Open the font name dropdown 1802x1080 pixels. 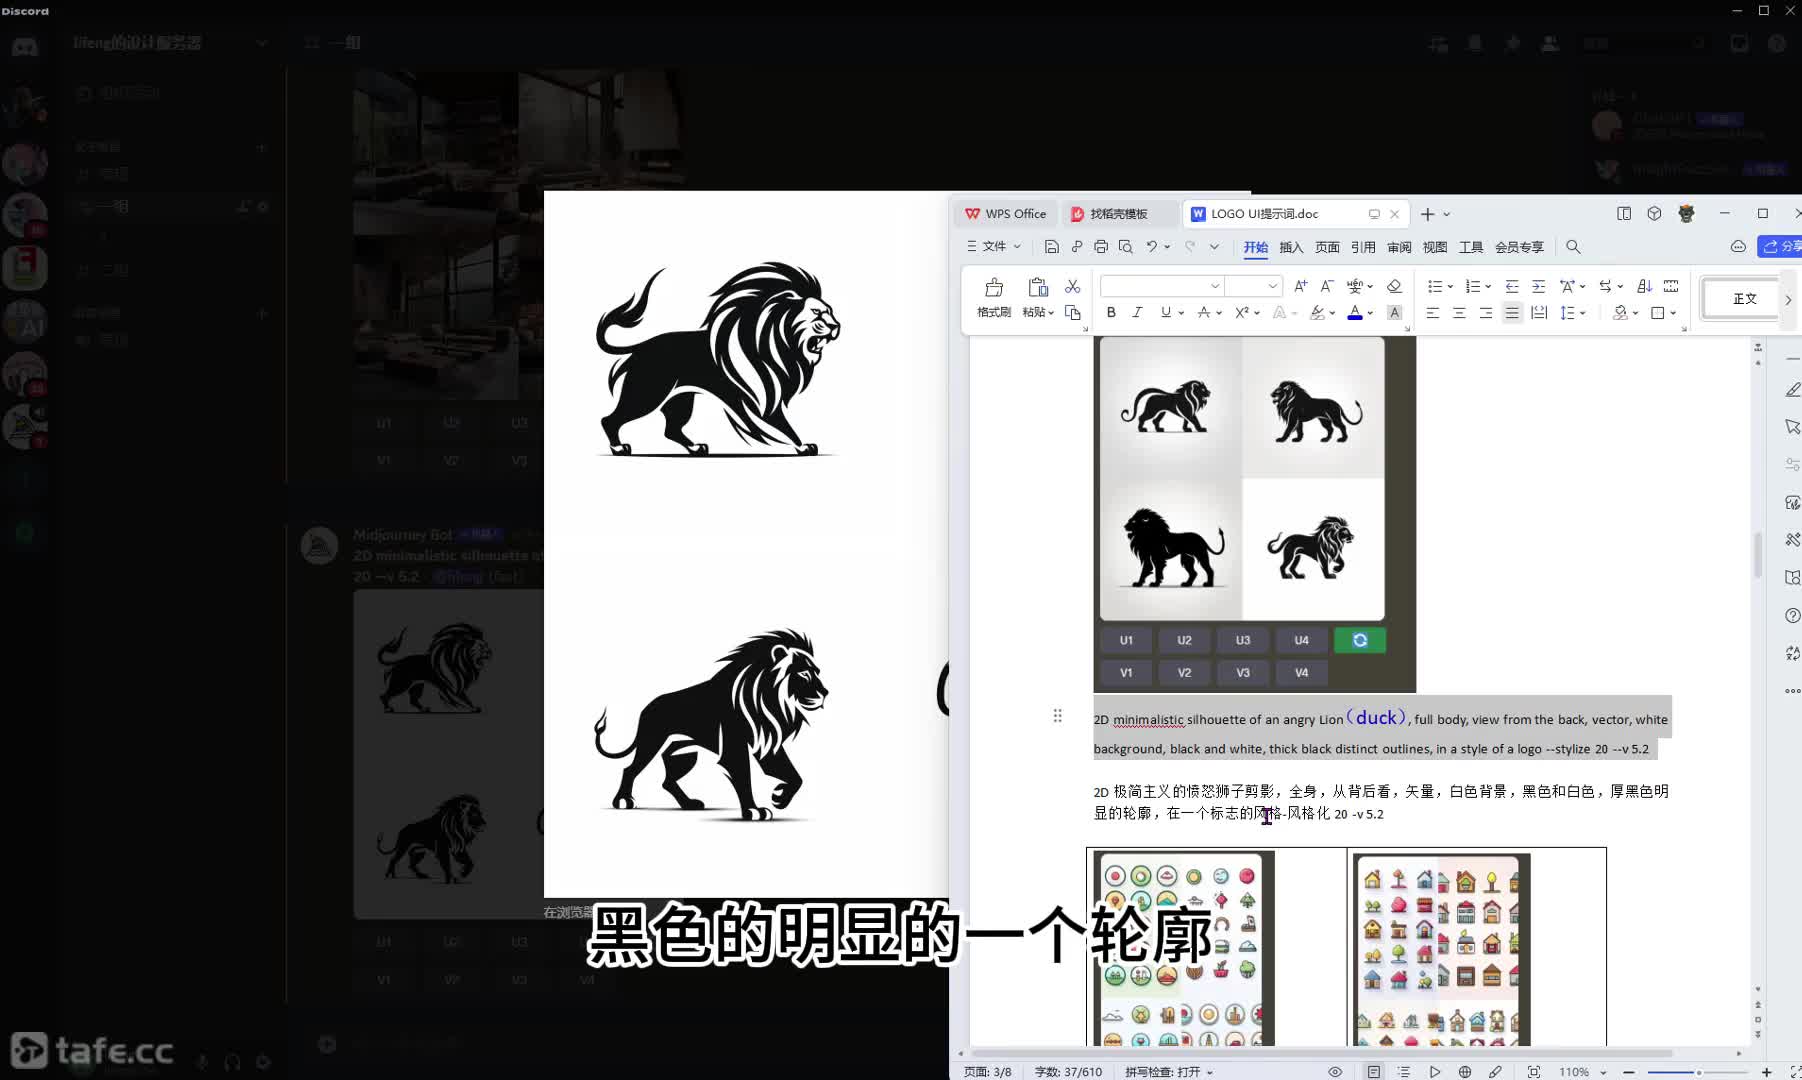[x=1215, y=286]
